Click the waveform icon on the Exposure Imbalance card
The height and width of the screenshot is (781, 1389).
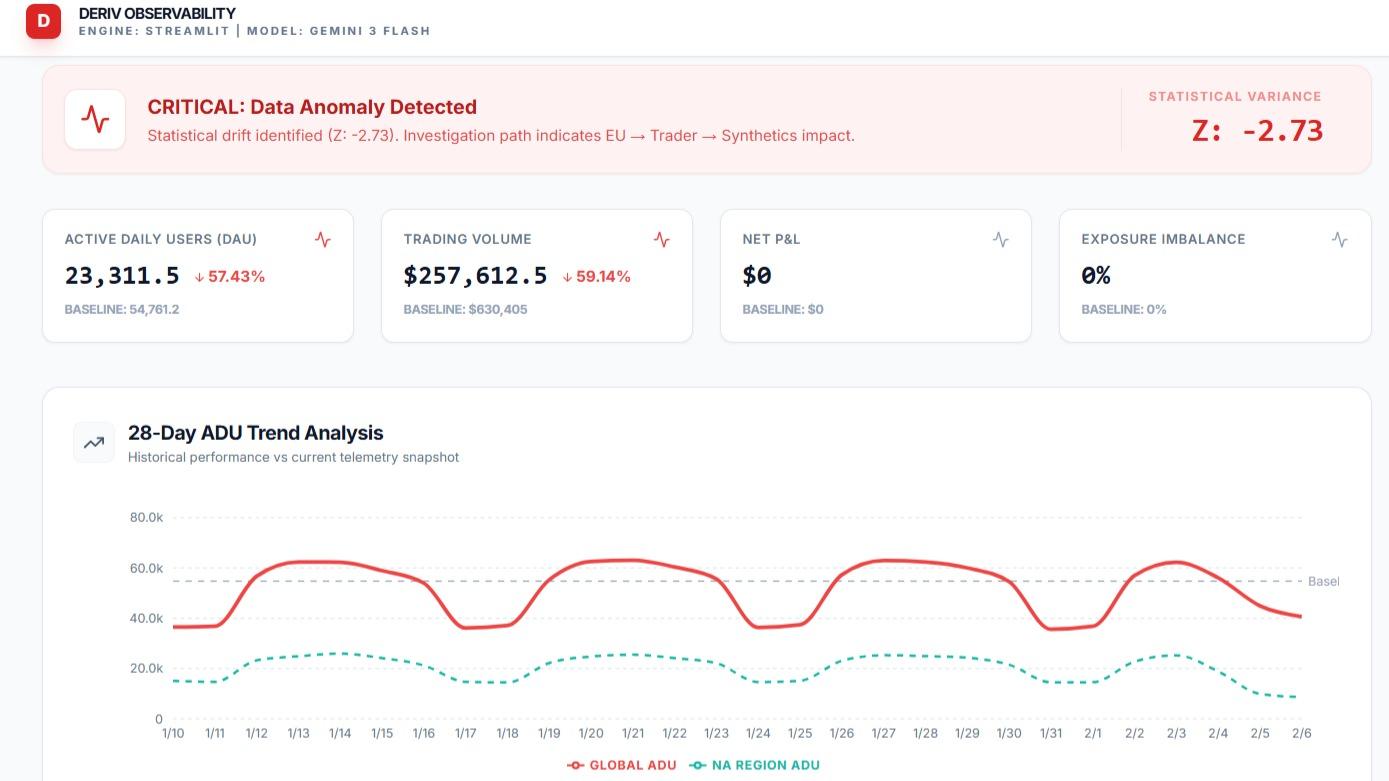(1339, 239)
